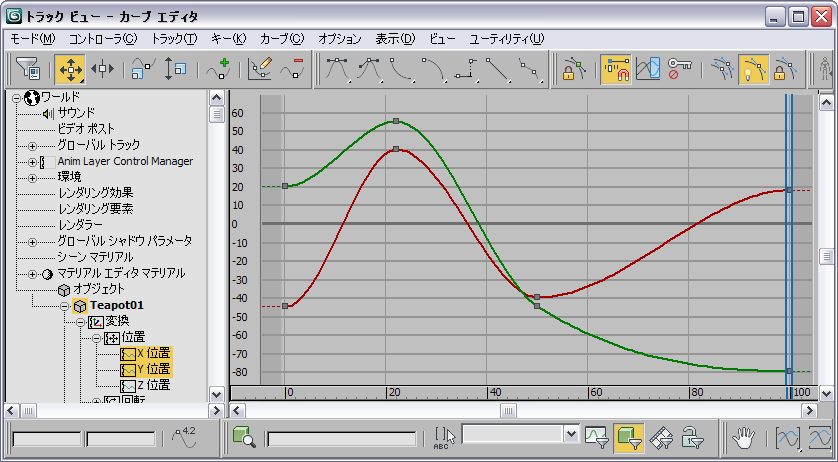The width and height of the screenshot is (838, 462).
Task: Toggle Filter Unlocked Attributes button
Action: pos(693,437)
